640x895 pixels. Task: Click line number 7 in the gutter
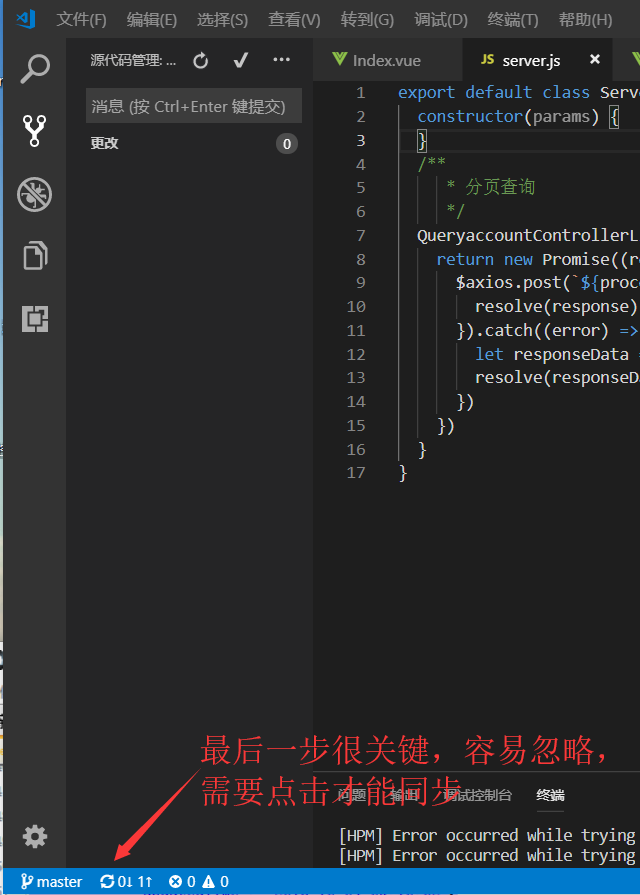(360, 235)
